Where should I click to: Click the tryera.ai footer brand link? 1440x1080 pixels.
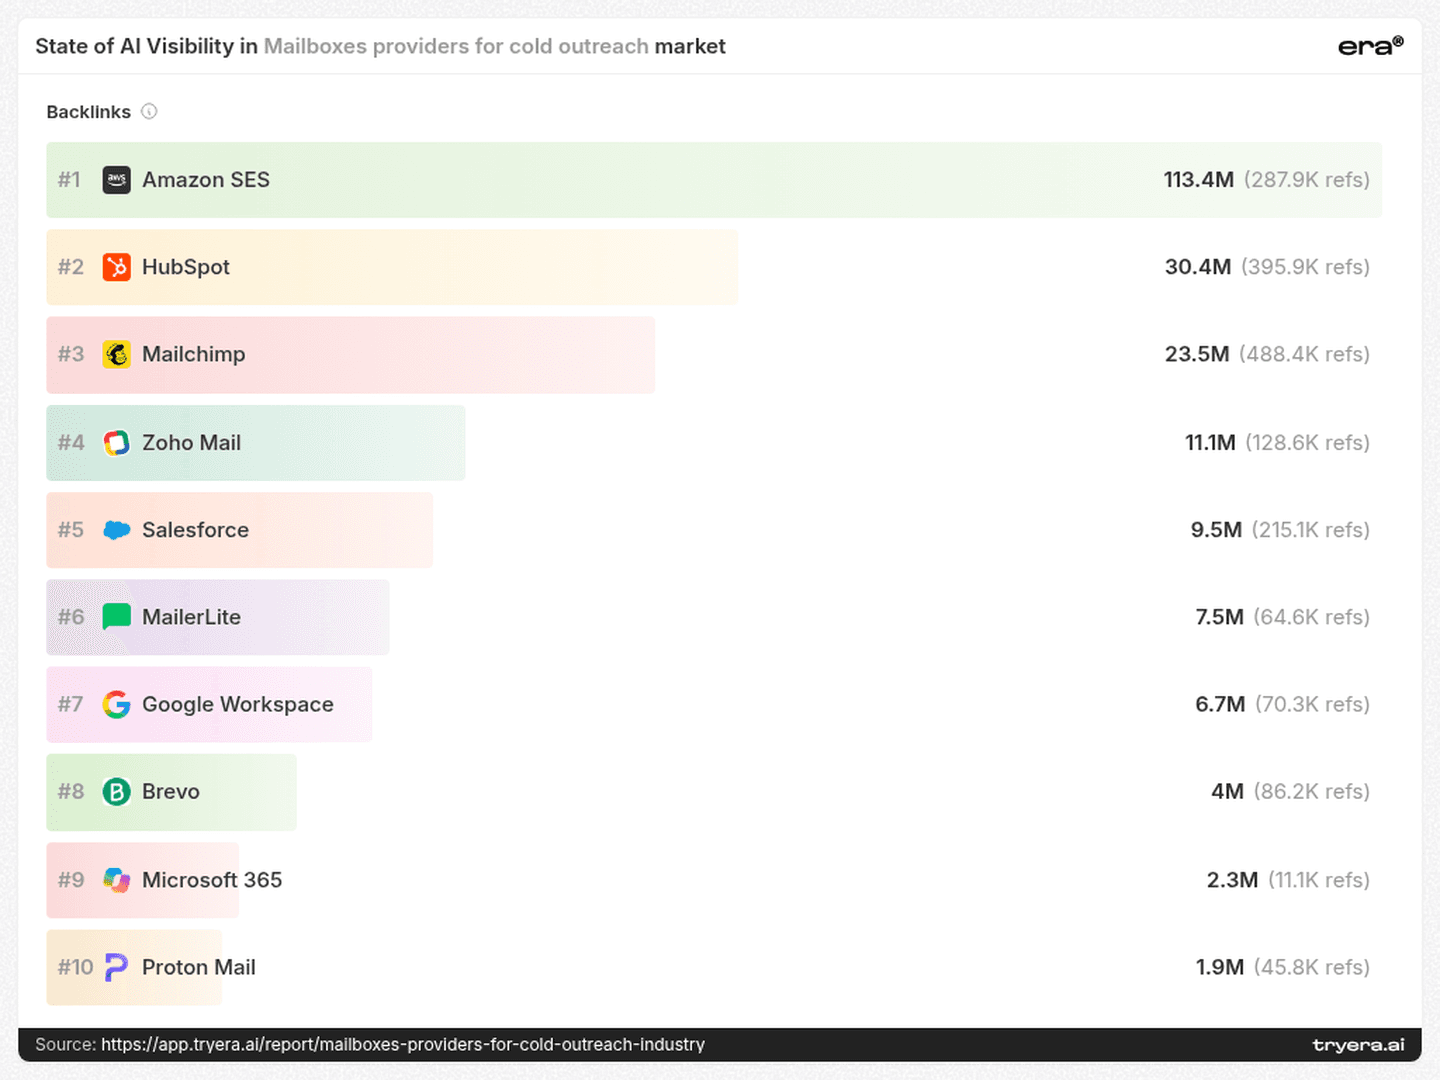1358,1045
